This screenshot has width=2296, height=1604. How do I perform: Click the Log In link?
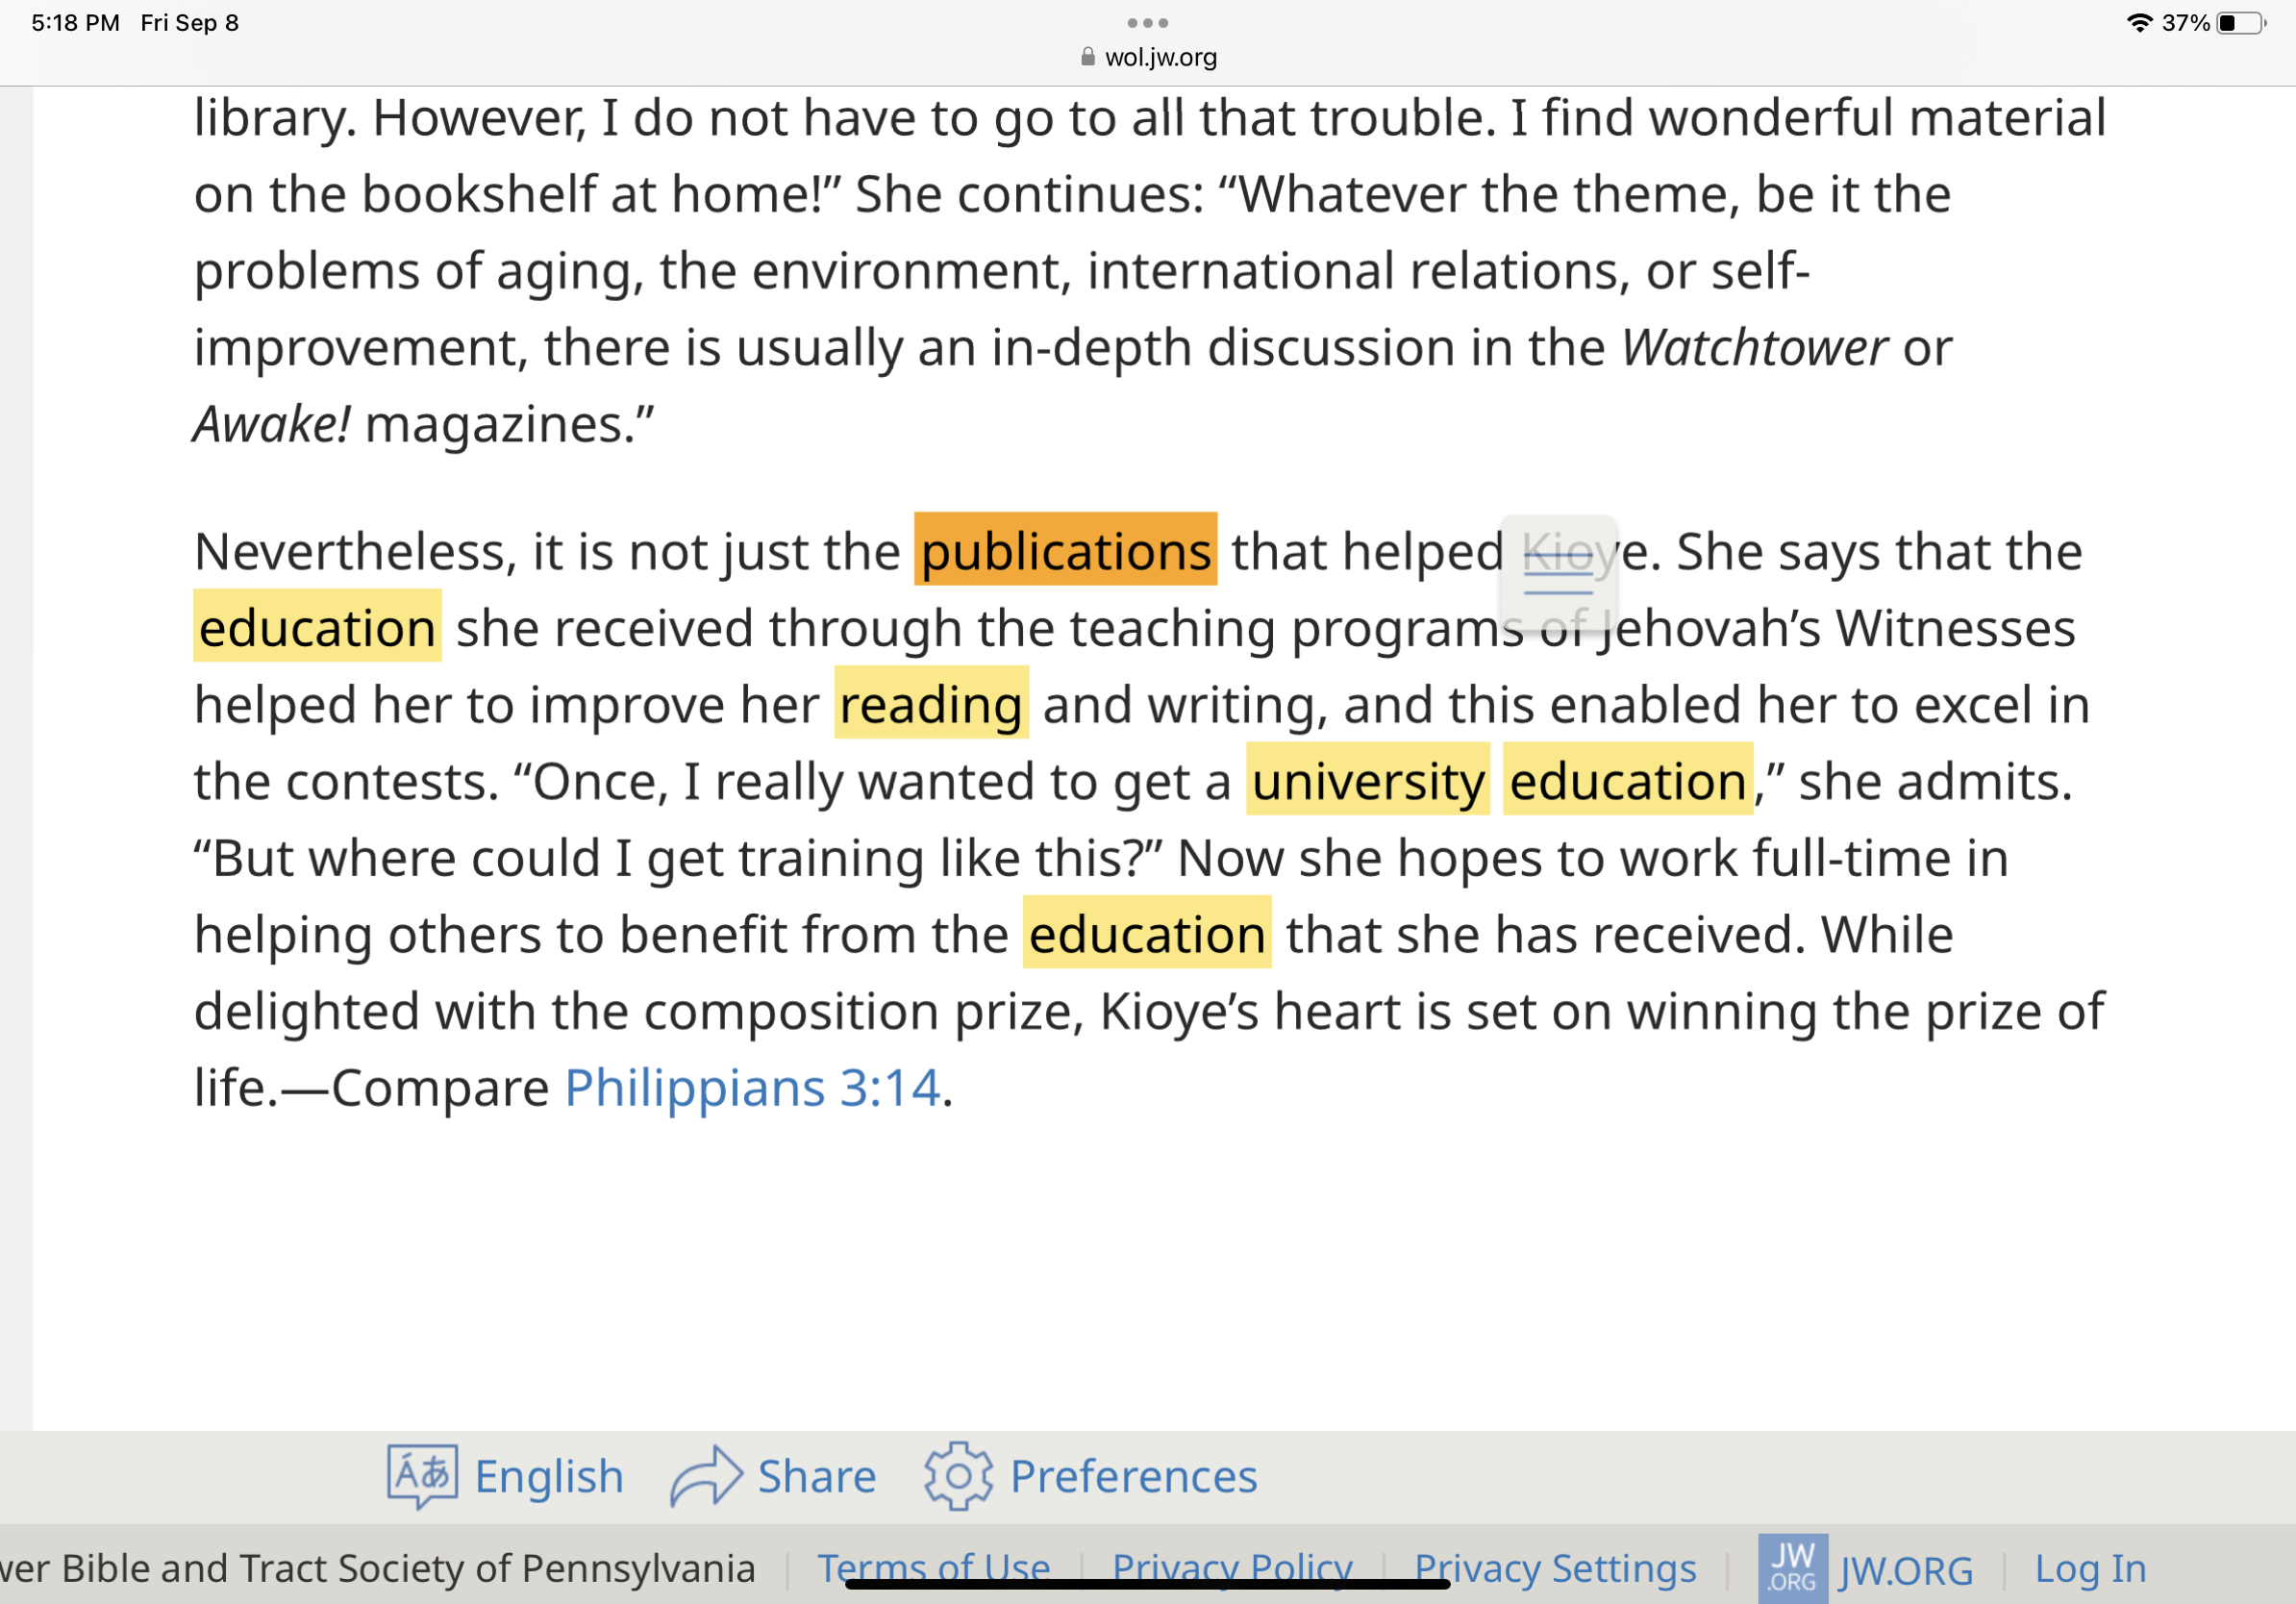pyautogui.click(x=2091, y=1568)
